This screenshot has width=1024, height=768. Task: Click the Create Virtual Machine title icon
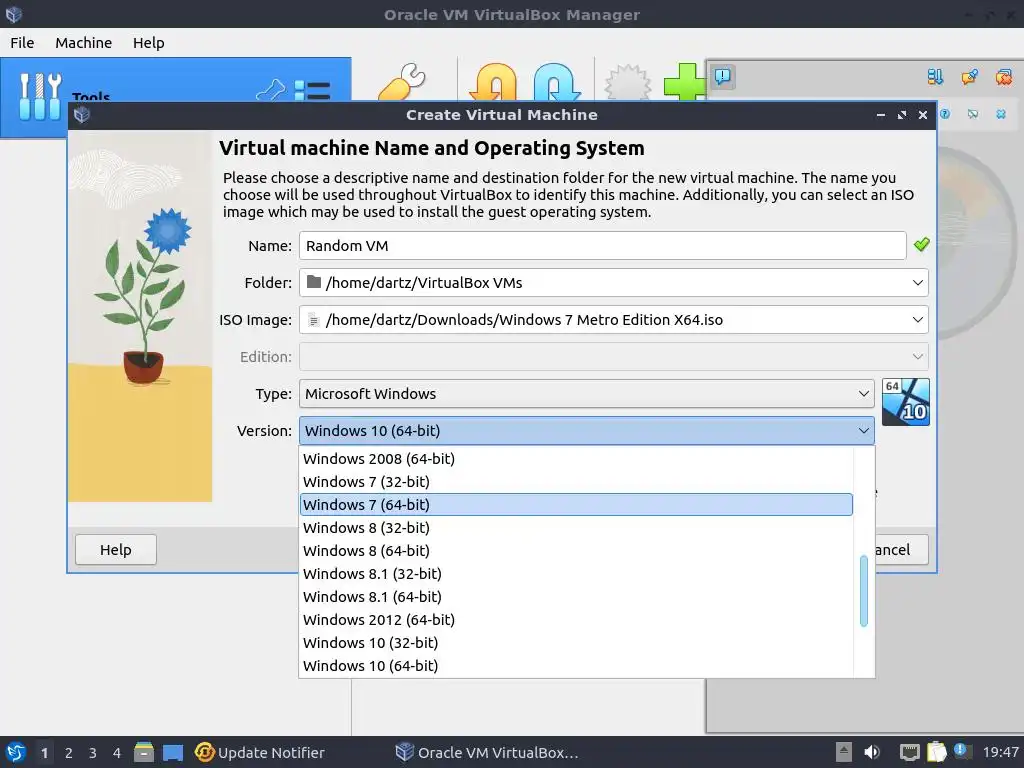82,115
